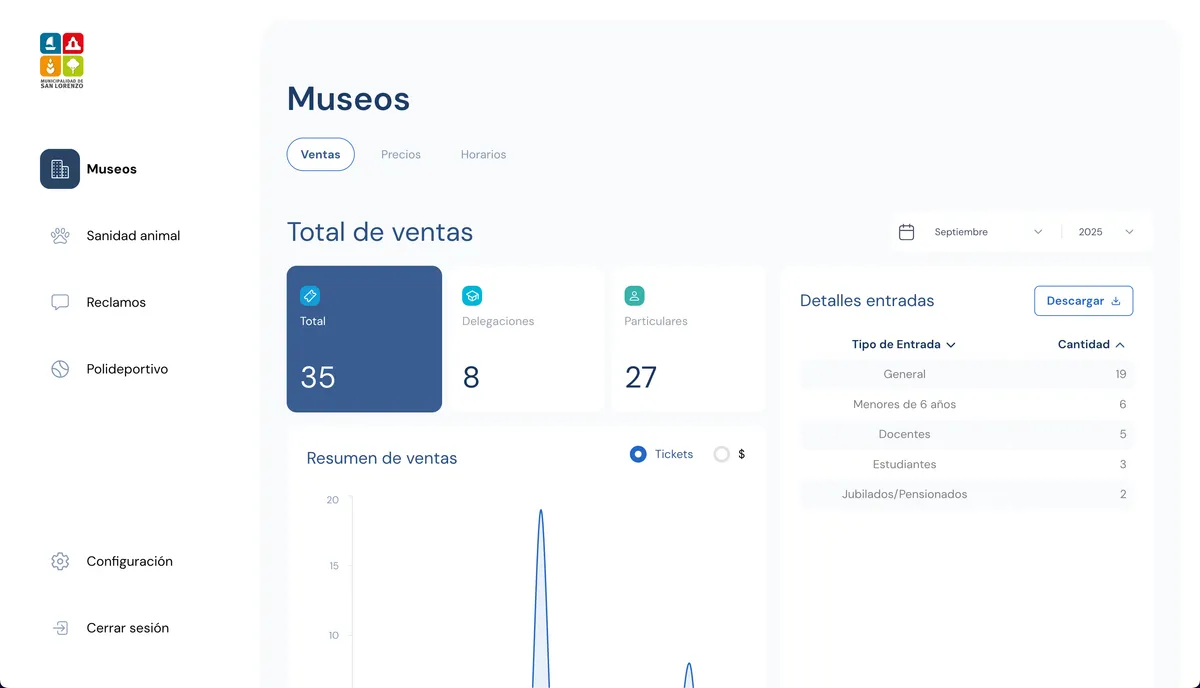Click the Sanidad animal paw icon
Viewport: 1200px width, 688px height.
[60, 236]
